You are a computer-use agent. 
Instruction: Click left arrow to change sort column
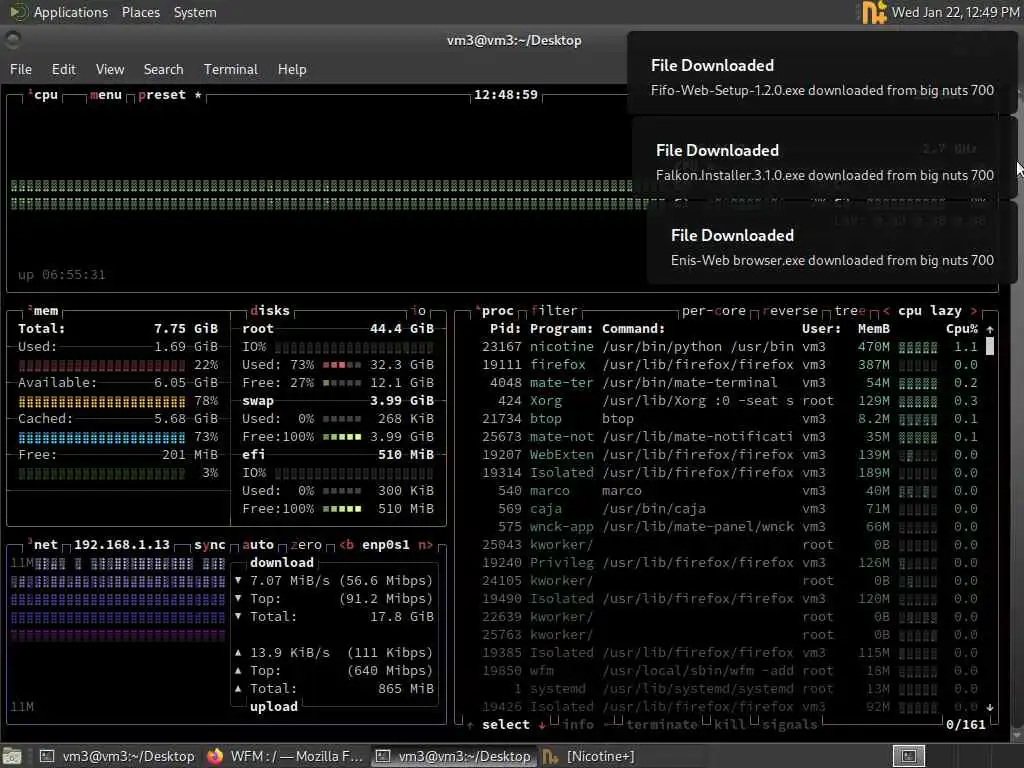(886, 311)
